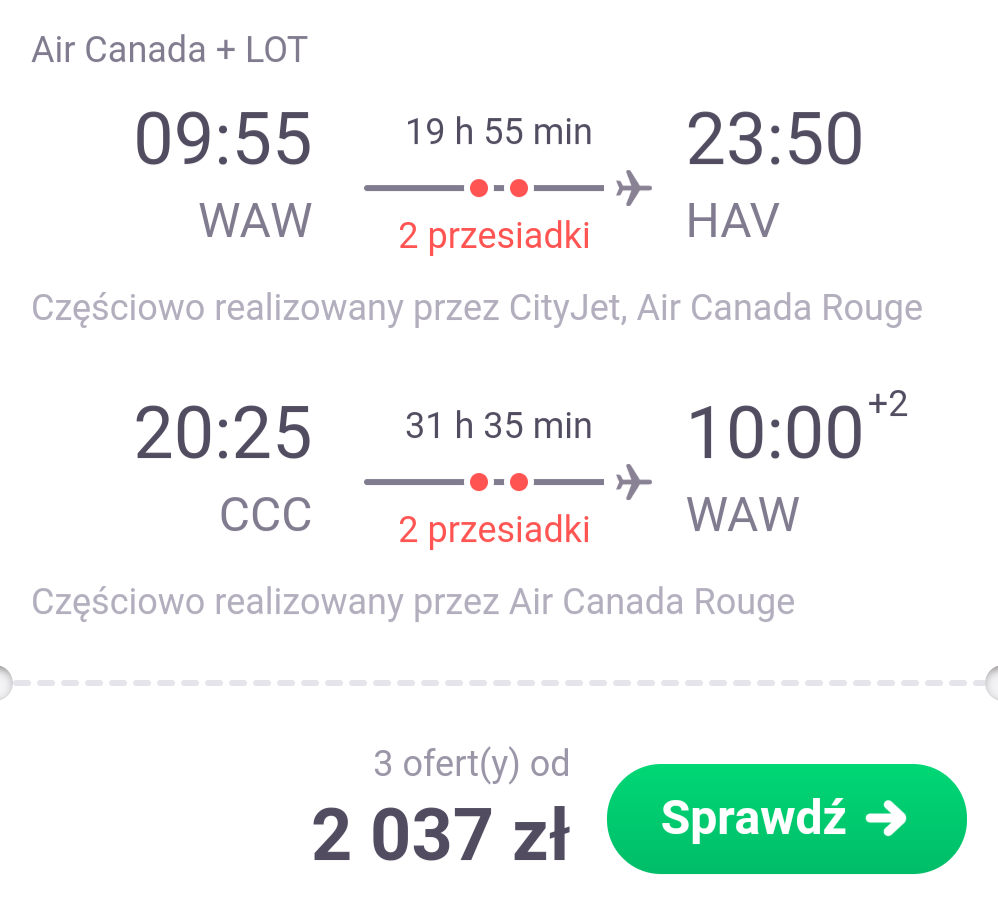Click "3 ofert(y) od" offers text
Viewport: 998px width, 901px height.
tap(472, 764)
